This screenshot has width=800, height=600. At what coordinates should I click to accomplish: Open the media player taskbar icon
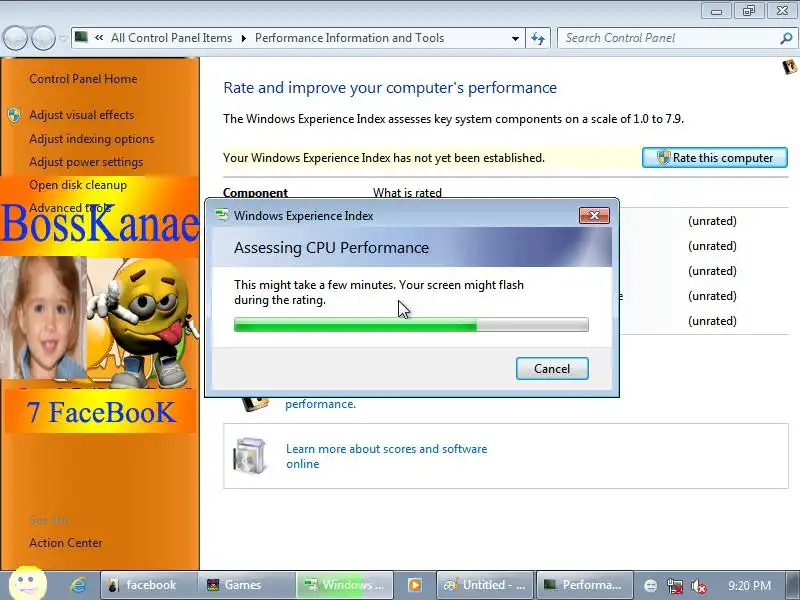click(415, 585)
